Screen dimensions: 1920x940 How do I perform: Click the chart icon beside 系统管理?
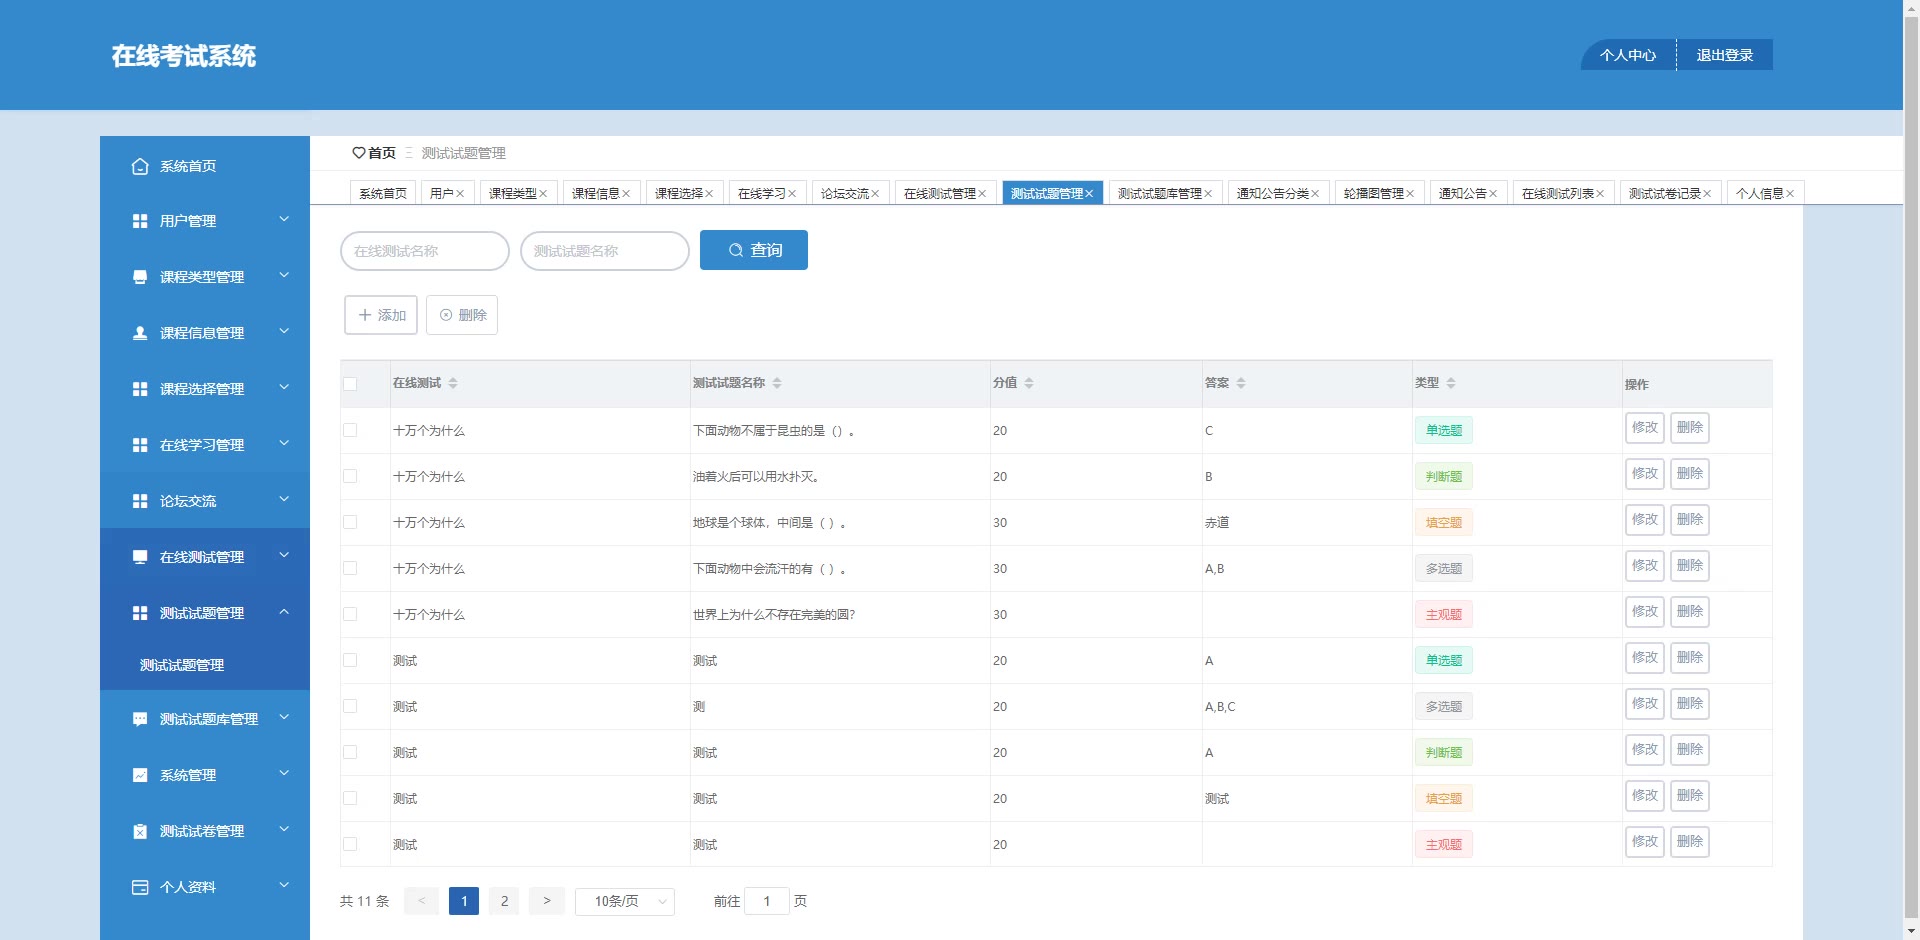pos(140,775)
